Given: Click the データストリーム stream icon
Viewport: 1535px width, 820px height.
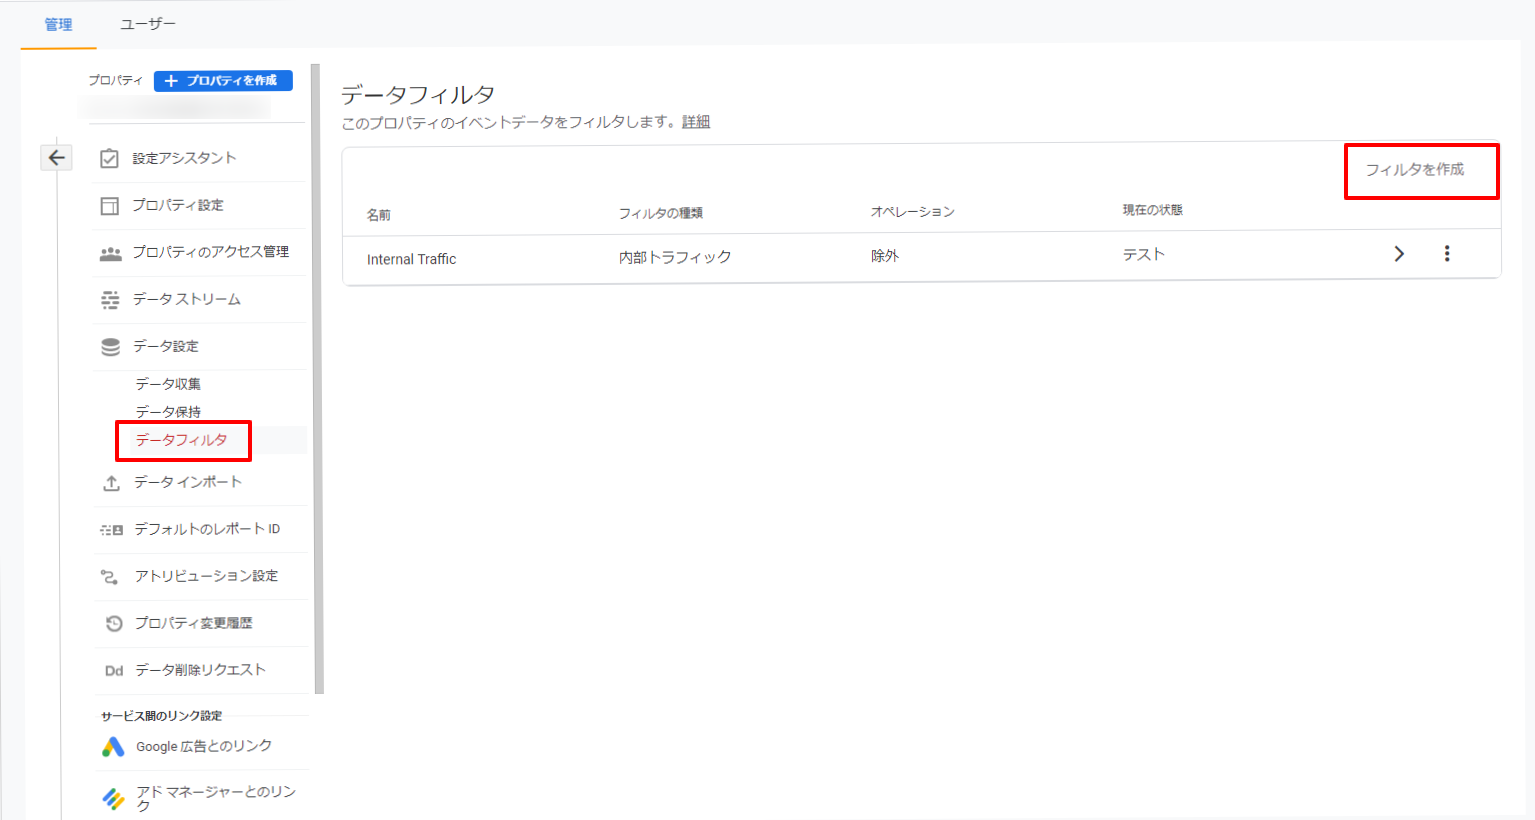Looking at the screenshot, I should point(110,299).
